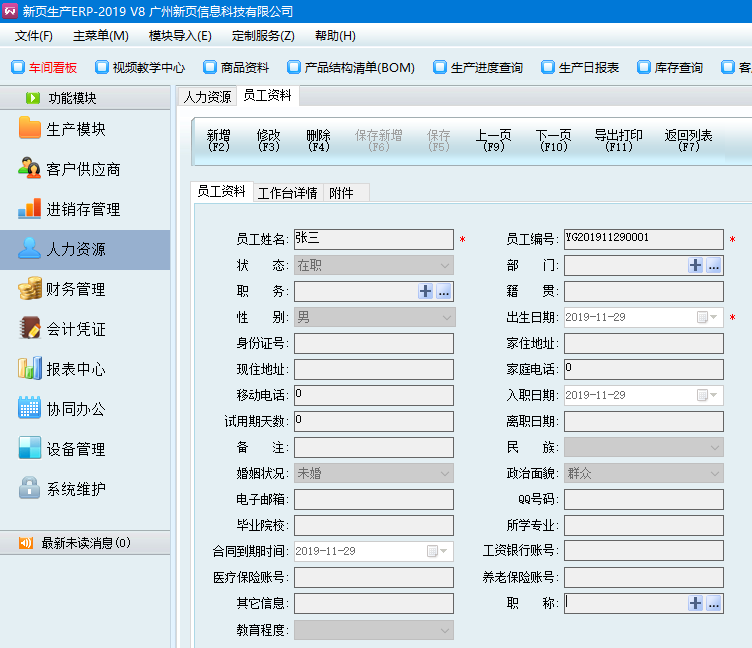The height and width of the screenshot is (648, 752).
Task: Expand the 婚姻状况 combo box
Action: click(445, 473)
